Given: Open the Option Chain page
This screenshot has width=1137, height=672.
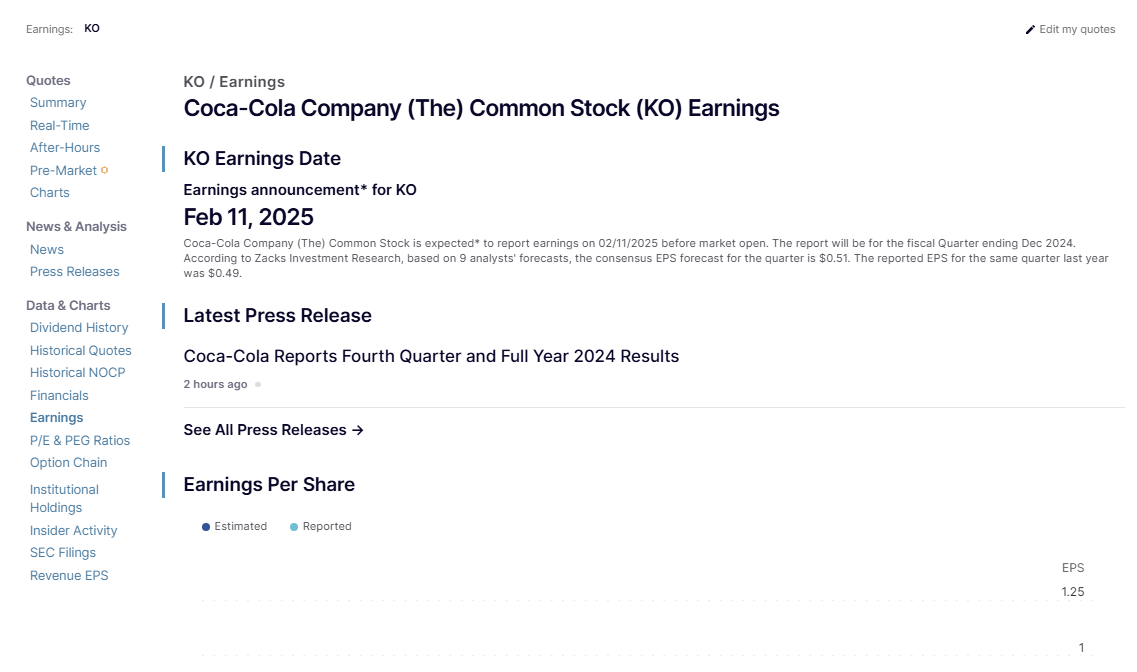Looking at the screenshot, I should pos(68,463).
